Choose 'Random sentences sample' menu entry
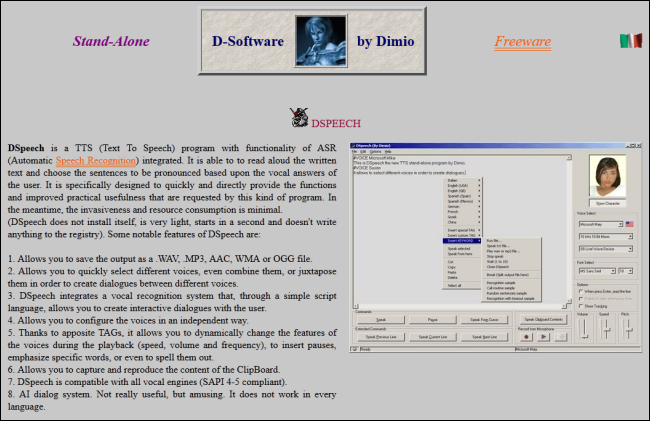 pyautogui.click(x=512, y=293)
